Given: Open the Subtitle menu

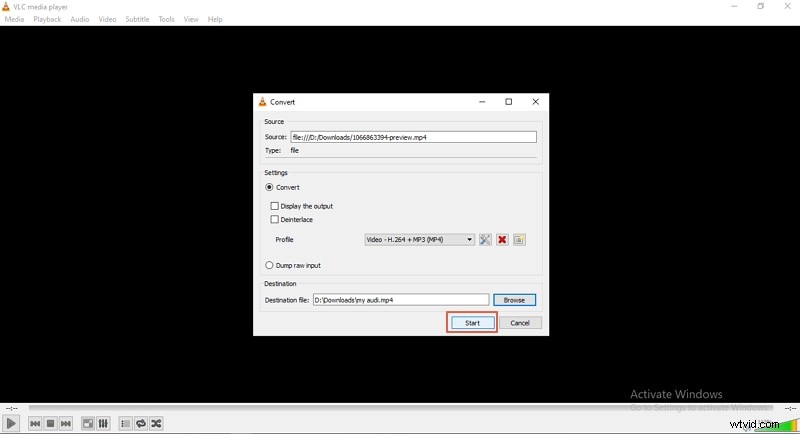Looking at the screenshot, I should coord(137,19).
